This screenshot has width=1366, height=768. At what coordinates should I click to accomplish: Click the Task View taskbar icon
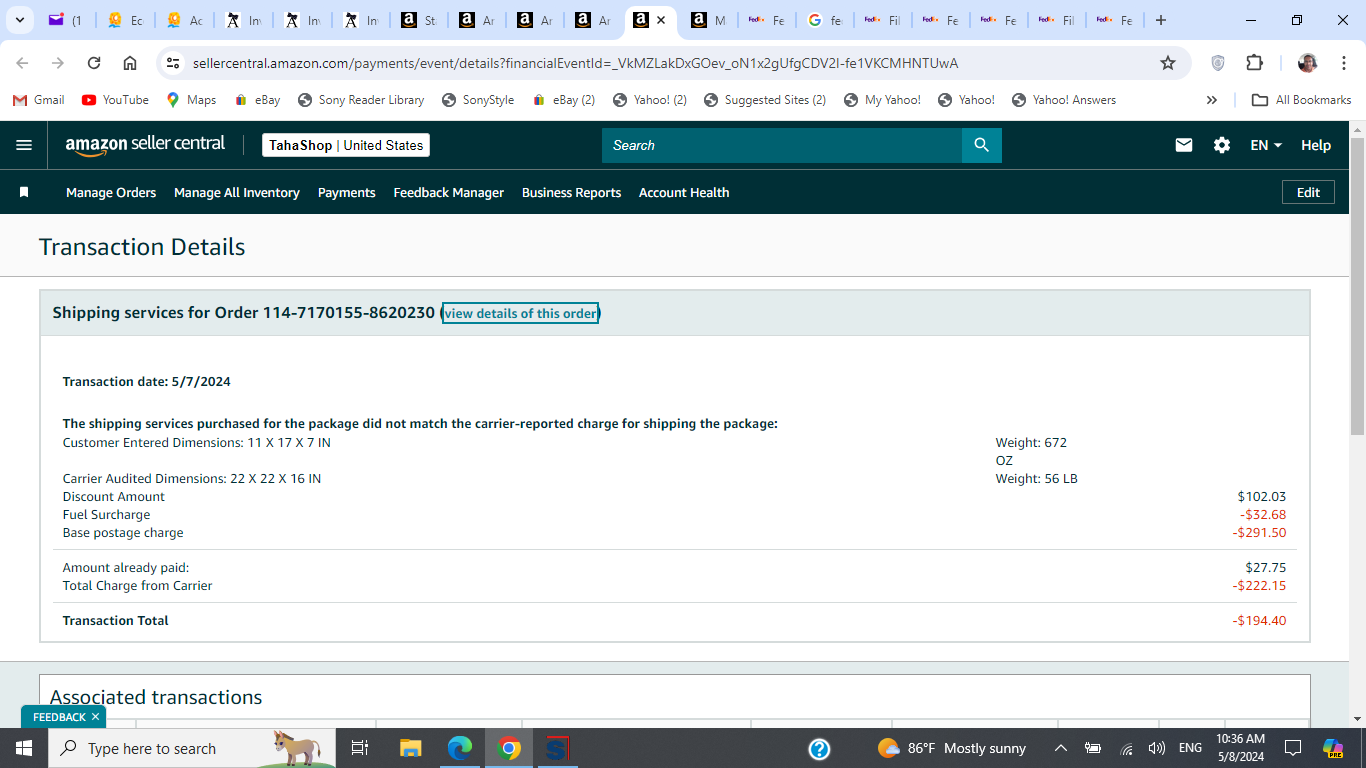(x=360, y=748)
